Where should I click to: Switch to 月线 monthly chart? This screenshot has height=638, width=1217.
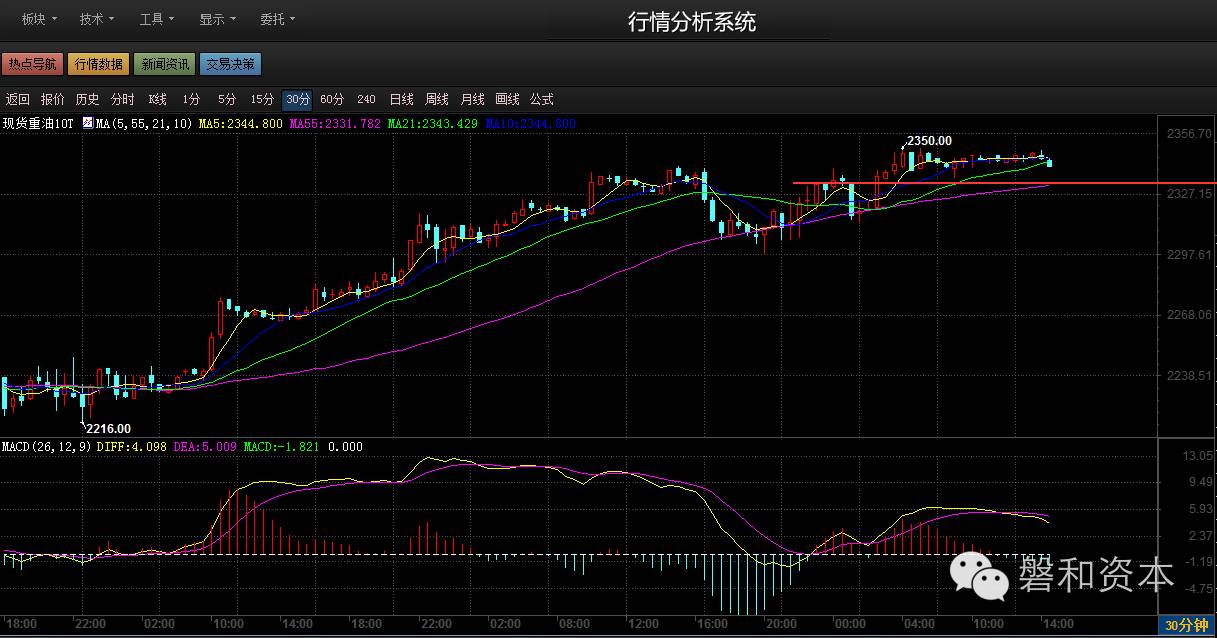(472, 99)
